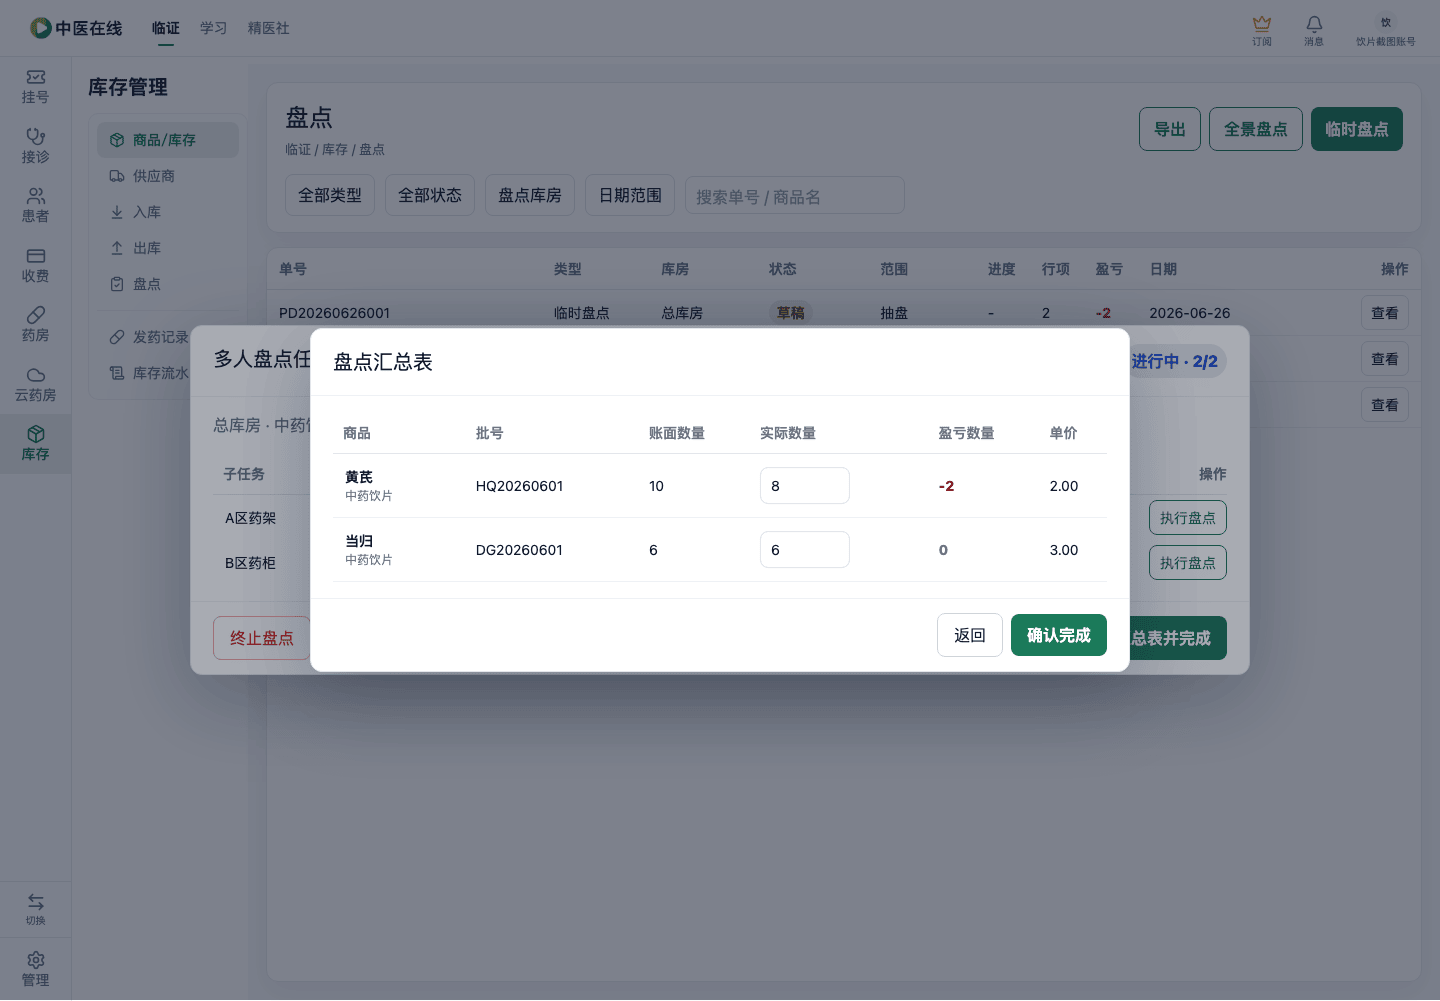Click the 确认完成 button

[1059, 635]
